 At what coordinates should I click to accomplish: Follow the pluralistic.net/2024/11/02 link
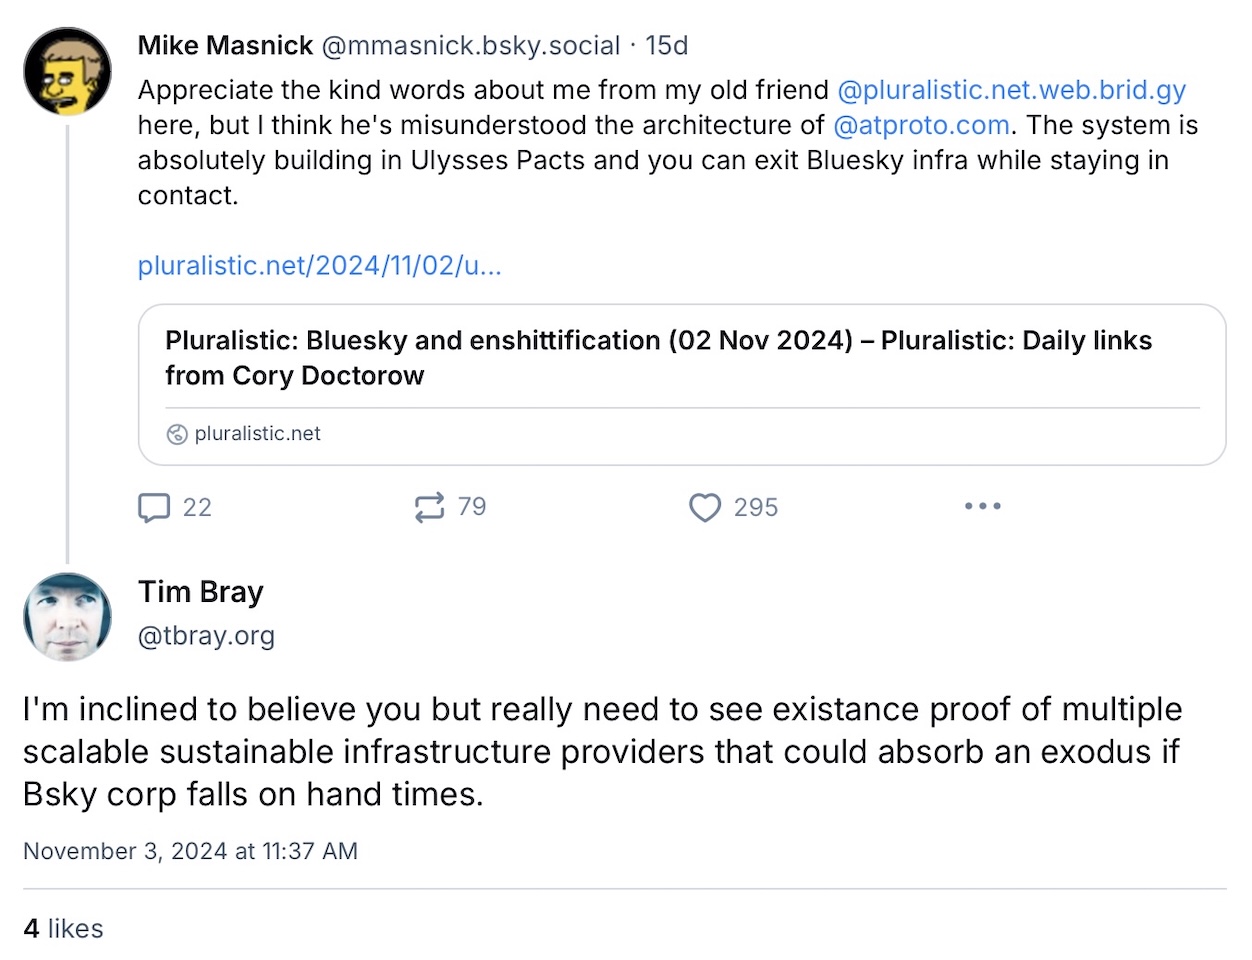320,266
